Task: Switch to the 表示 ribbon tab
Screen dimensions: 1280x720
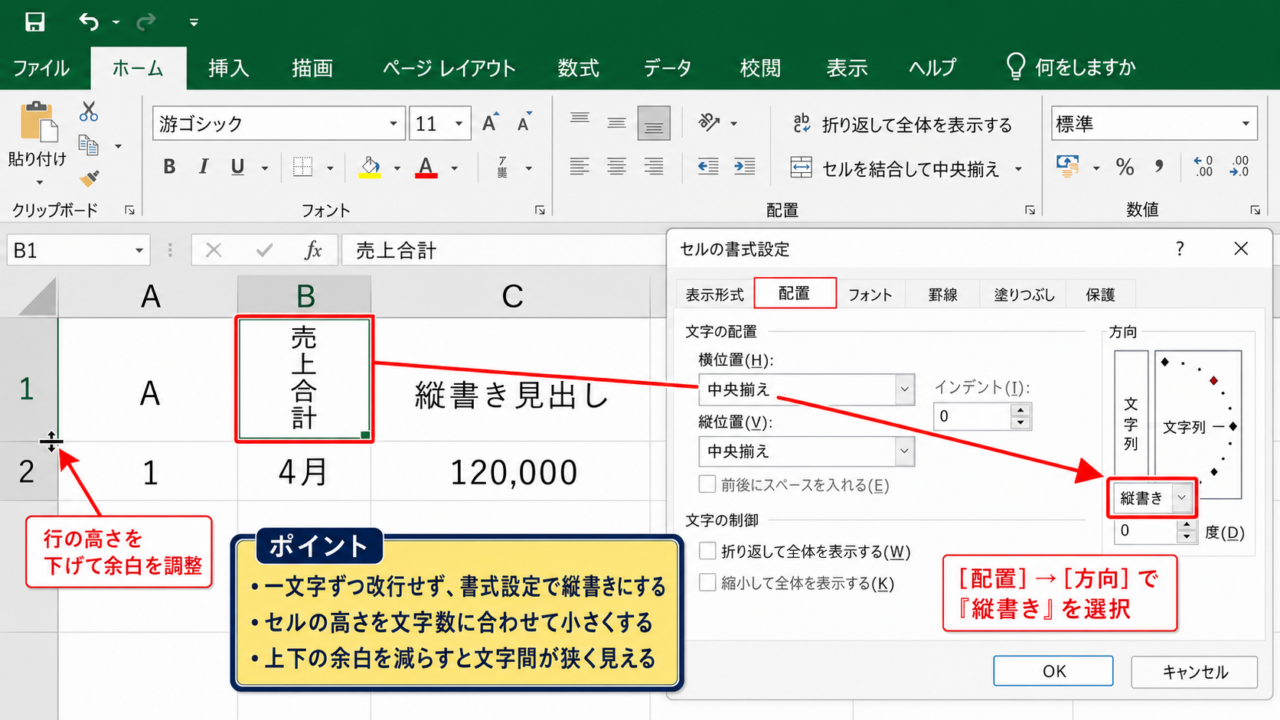Action: 847,68
